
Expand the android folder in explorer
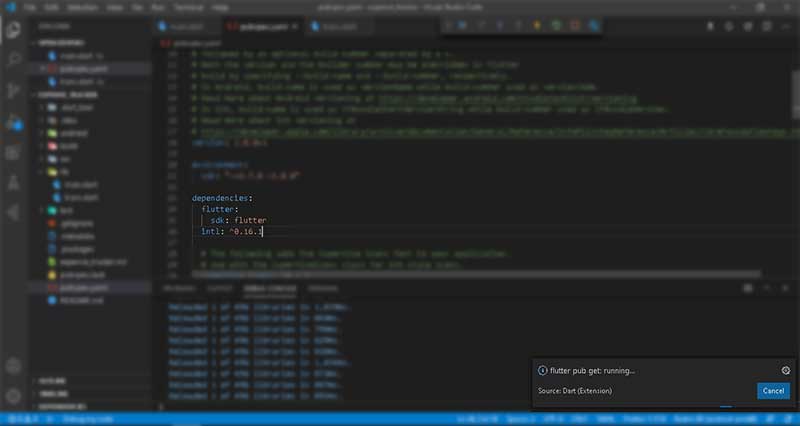(x=68, y=132)
